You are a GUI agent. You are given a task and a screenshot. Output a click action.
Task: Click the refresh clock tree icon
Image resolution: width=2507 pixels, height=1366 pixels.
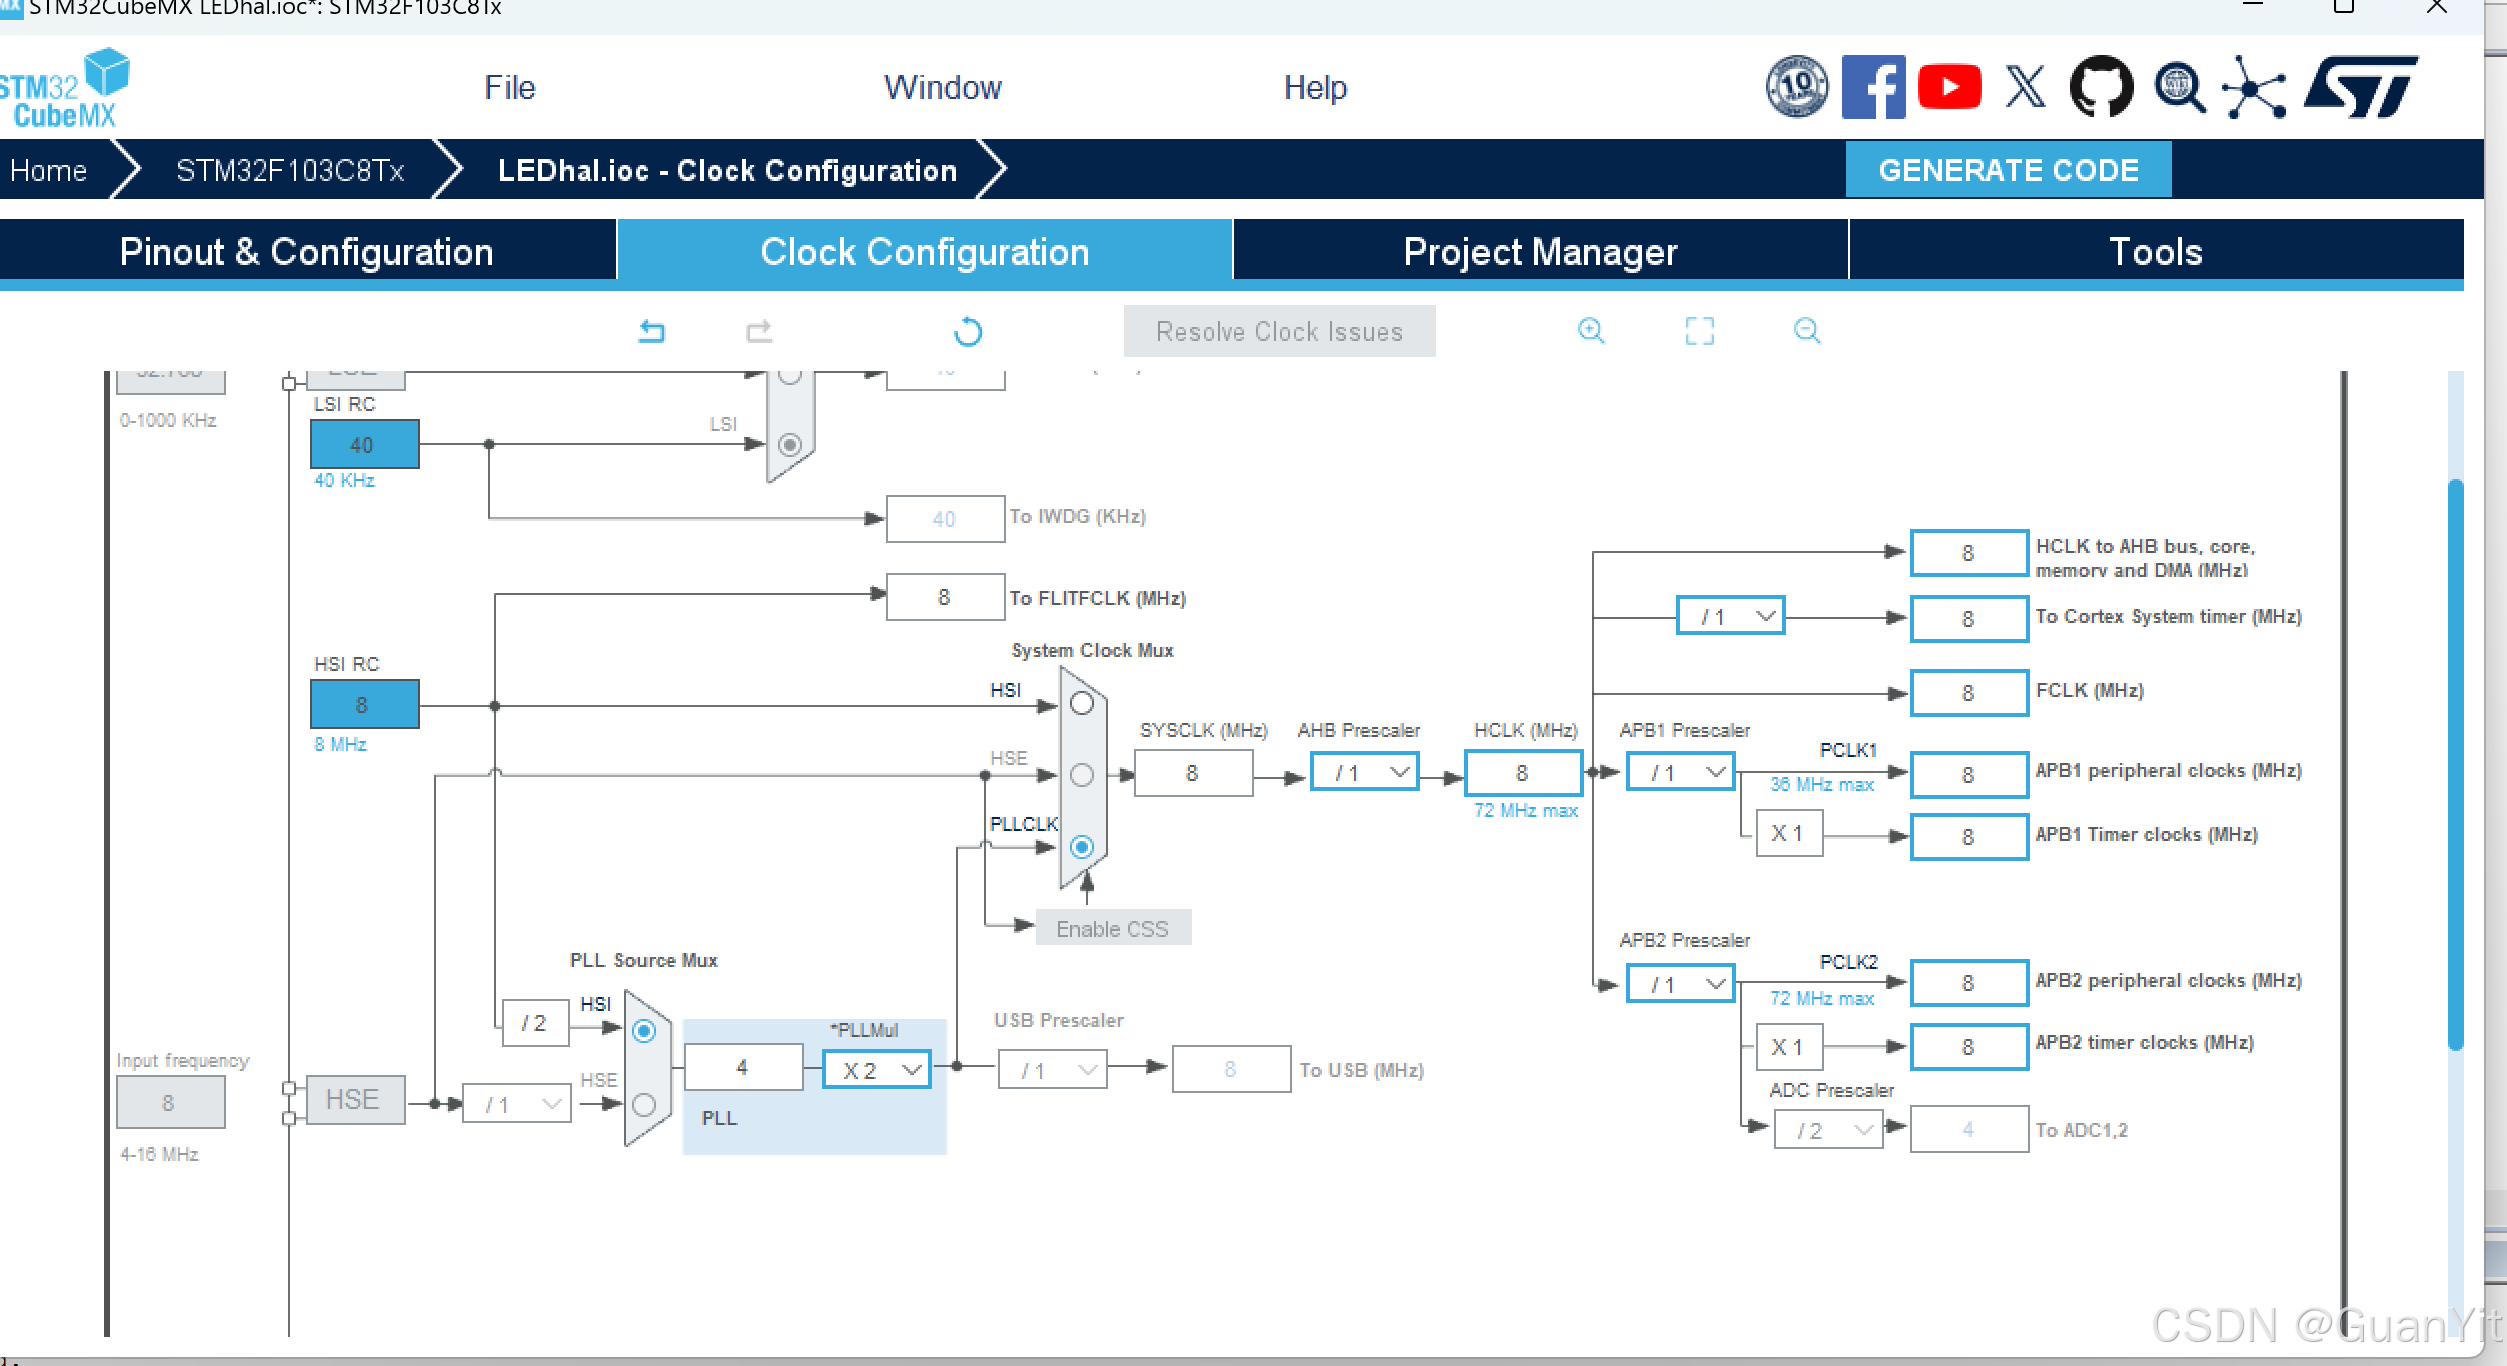pos(967,331)
